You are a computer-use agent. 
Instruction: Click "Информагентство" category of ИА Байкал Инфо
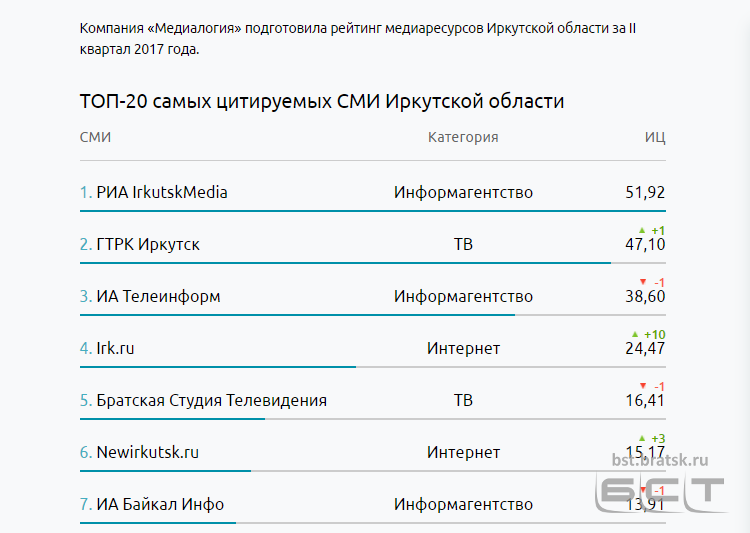[463, 504]
